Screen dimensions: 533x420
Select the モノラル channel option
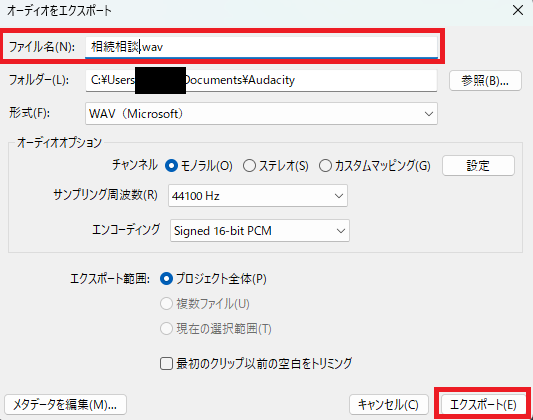coord(199,166)
